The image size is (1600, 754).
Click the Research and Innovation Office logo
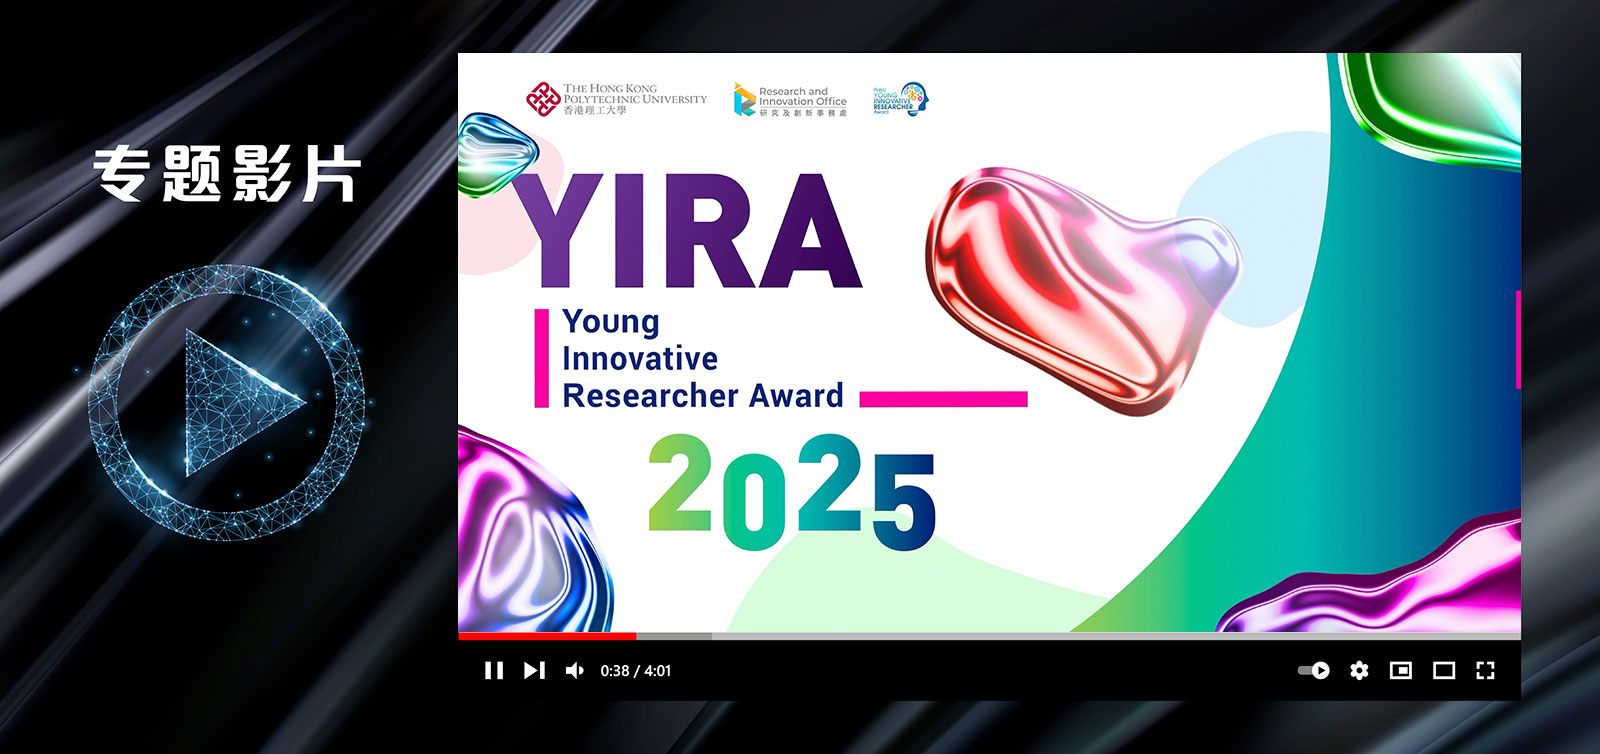point(790,100)
